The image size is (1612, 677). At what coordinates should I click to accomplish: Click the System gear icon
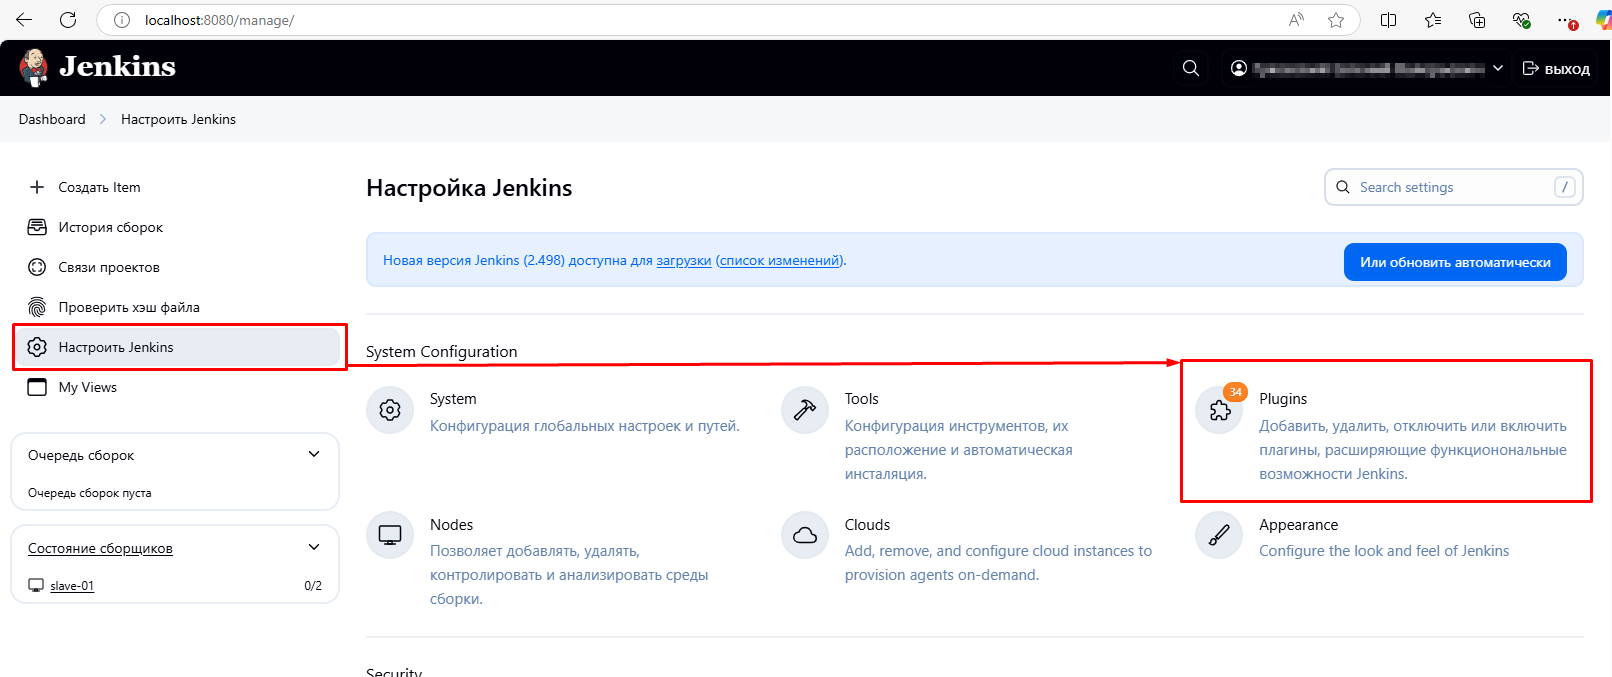click(x=390, y=410)
